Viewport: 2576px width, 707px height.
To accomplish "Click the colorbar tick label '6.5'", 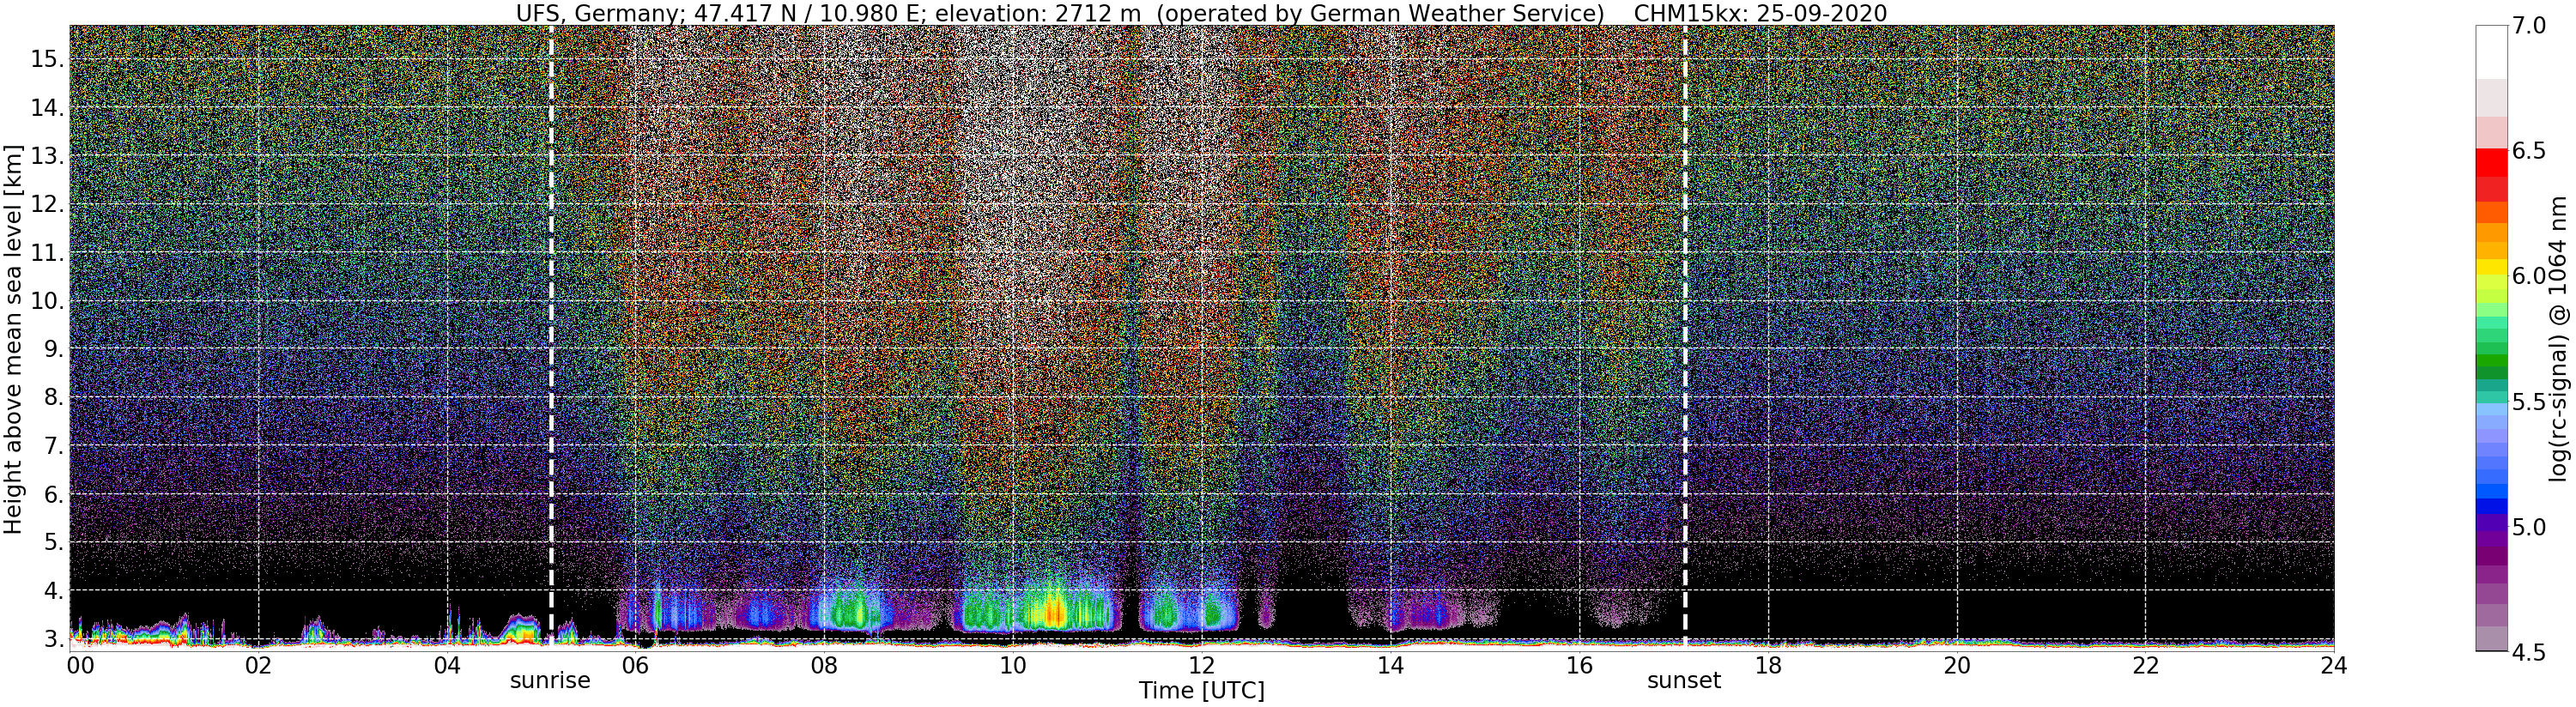I will 2529,150.
